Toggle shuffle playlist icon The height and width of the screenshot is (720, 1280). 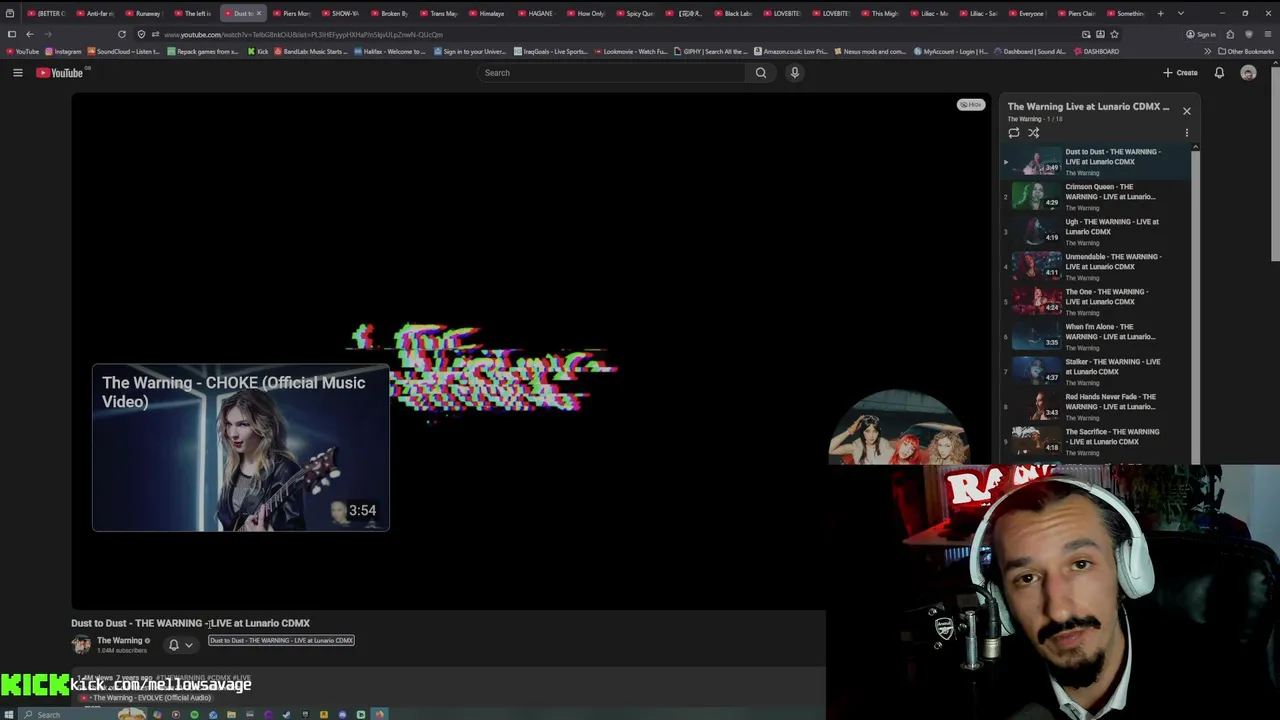click(1034, 132)
